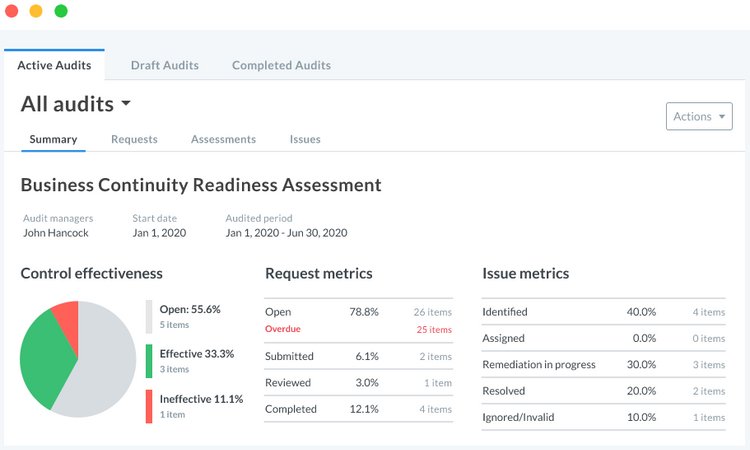Minimize the window with the yellow button
Screen dimensions: 750x450
[36, 11]
